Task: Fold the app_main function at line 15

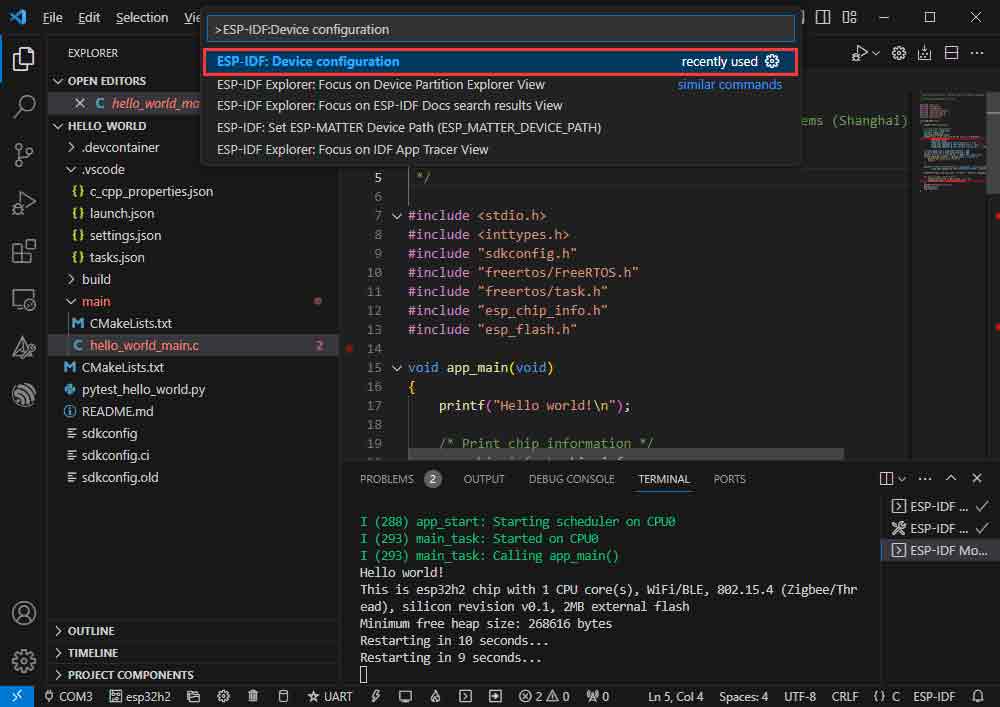Action: tap(397, 368)
